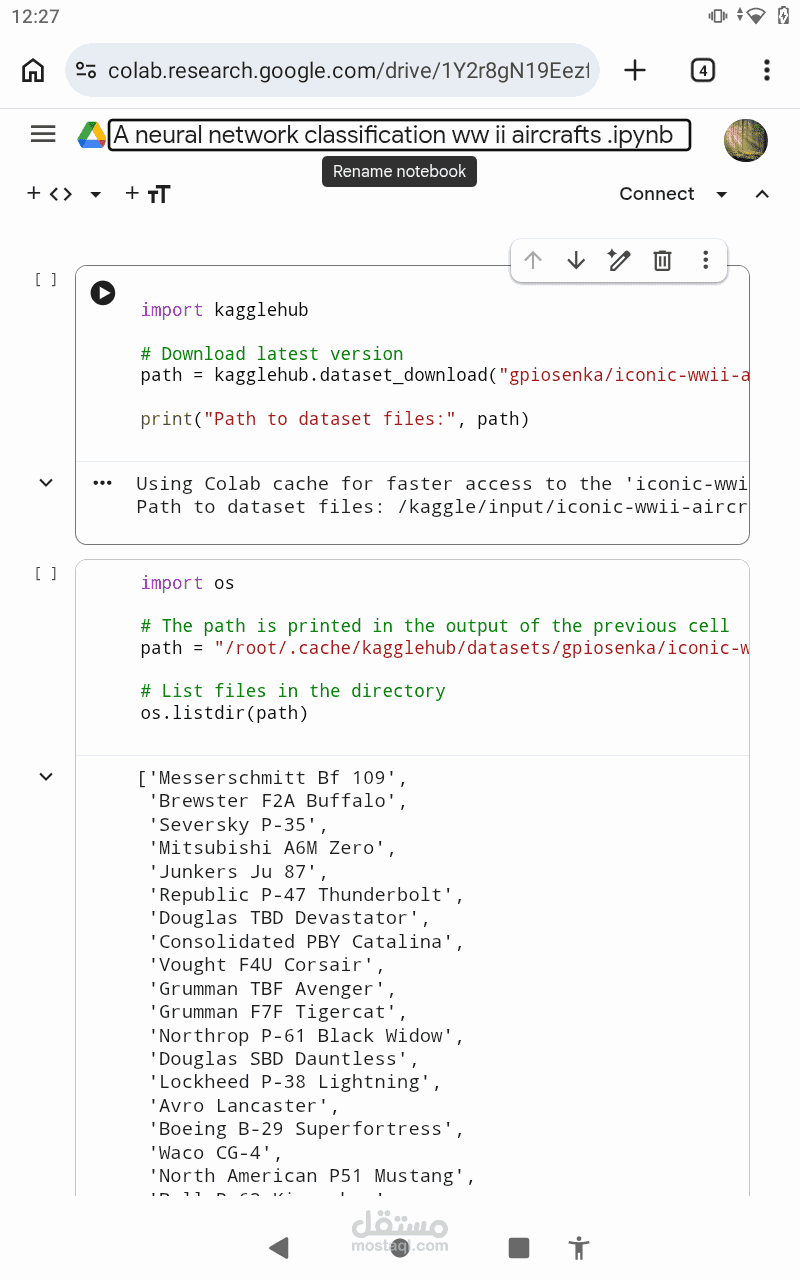The image size is (800, 1280).
Task: Open more cell actions menu
Action: click(x=705, y=261)
